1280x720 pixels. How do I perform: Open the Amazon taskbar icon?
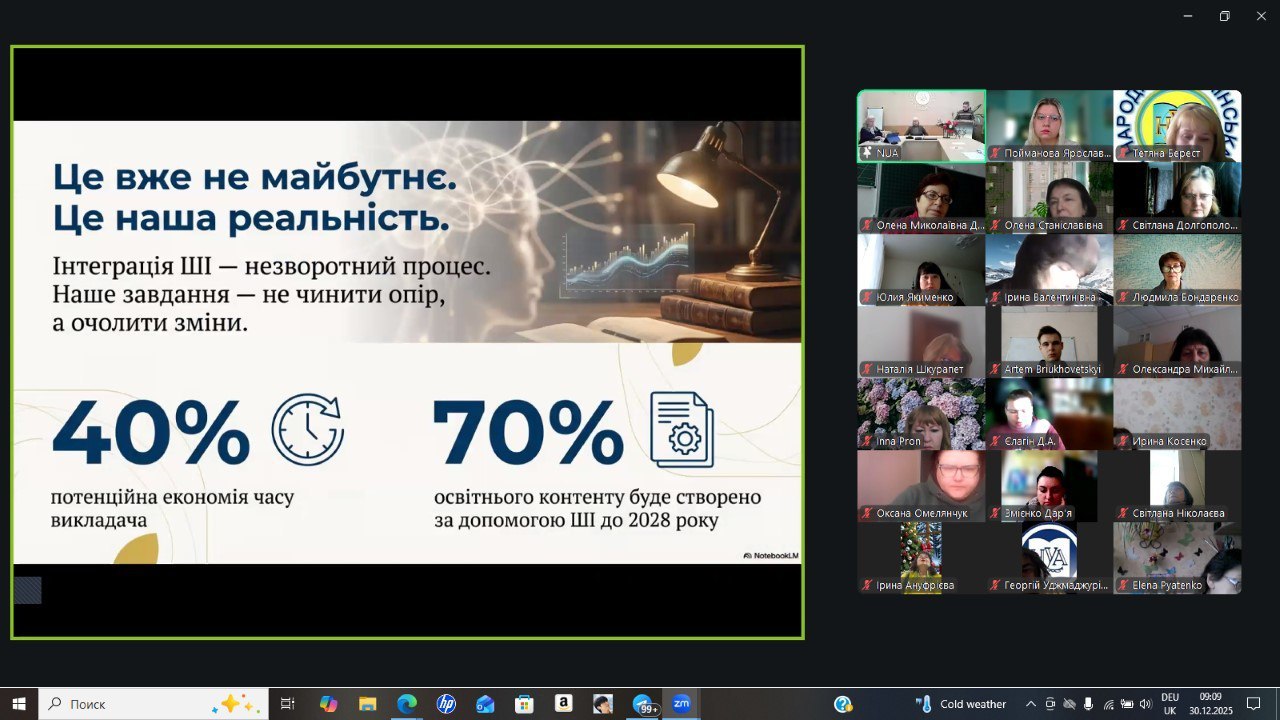(563, 704)
